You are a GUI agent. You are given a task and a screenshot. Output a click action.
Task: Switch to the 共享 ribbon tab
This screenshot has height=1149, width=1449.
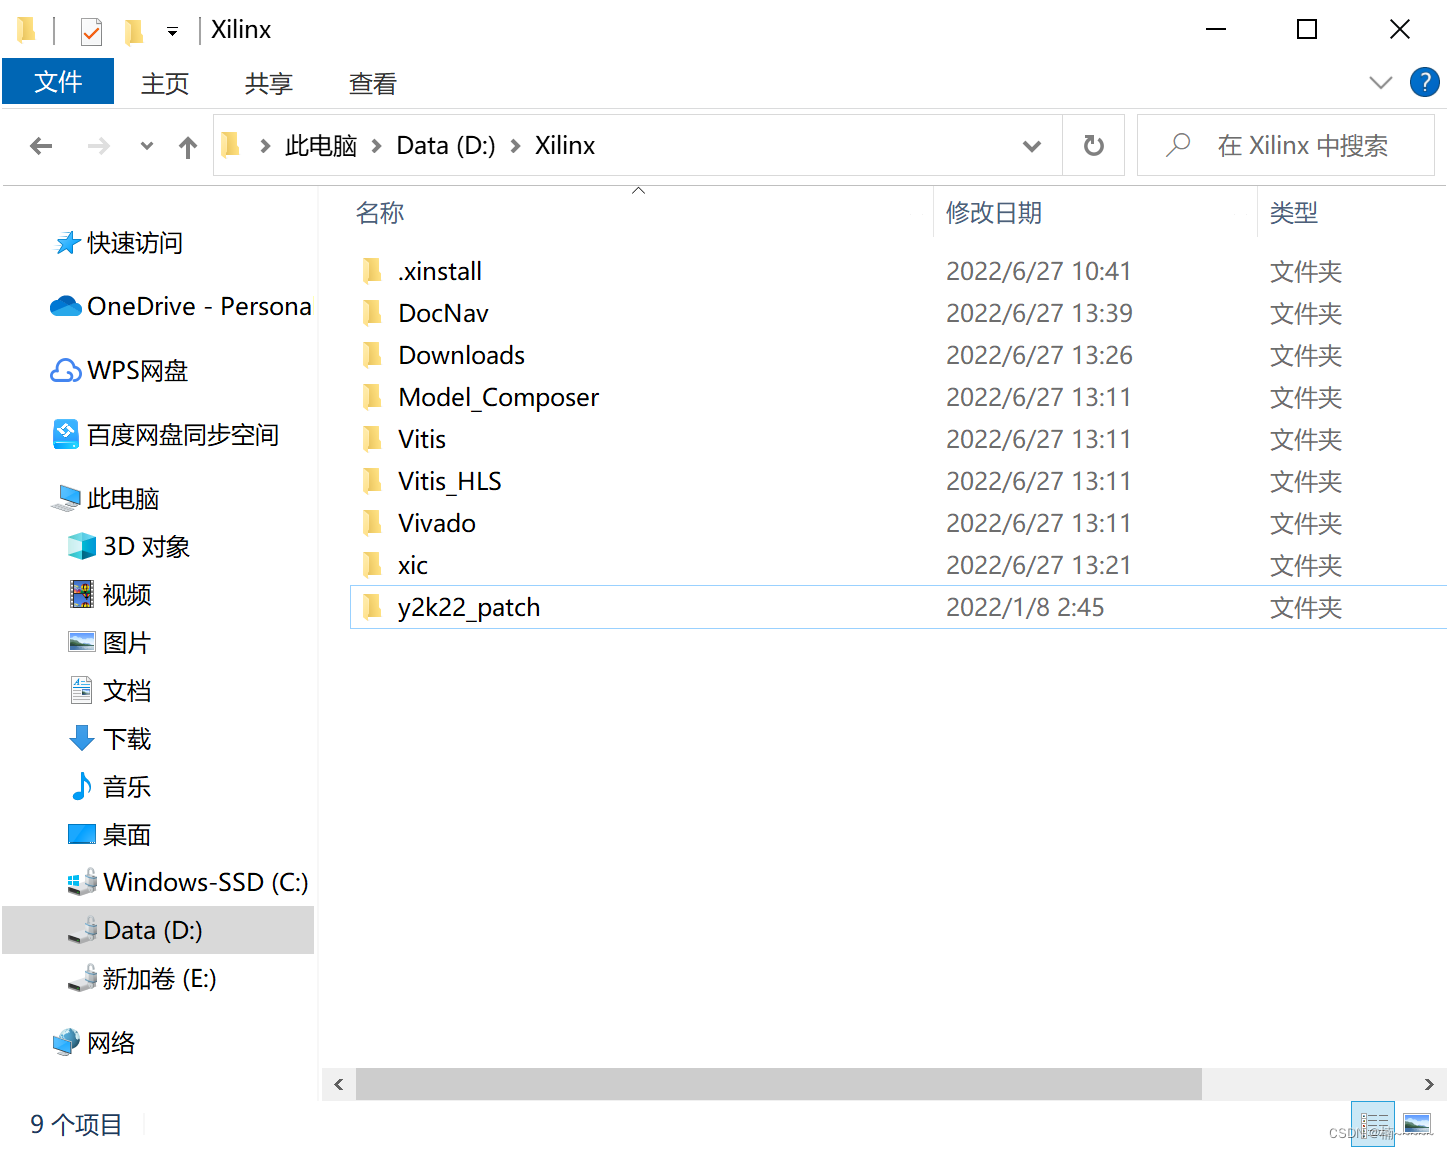coord(269,83)
